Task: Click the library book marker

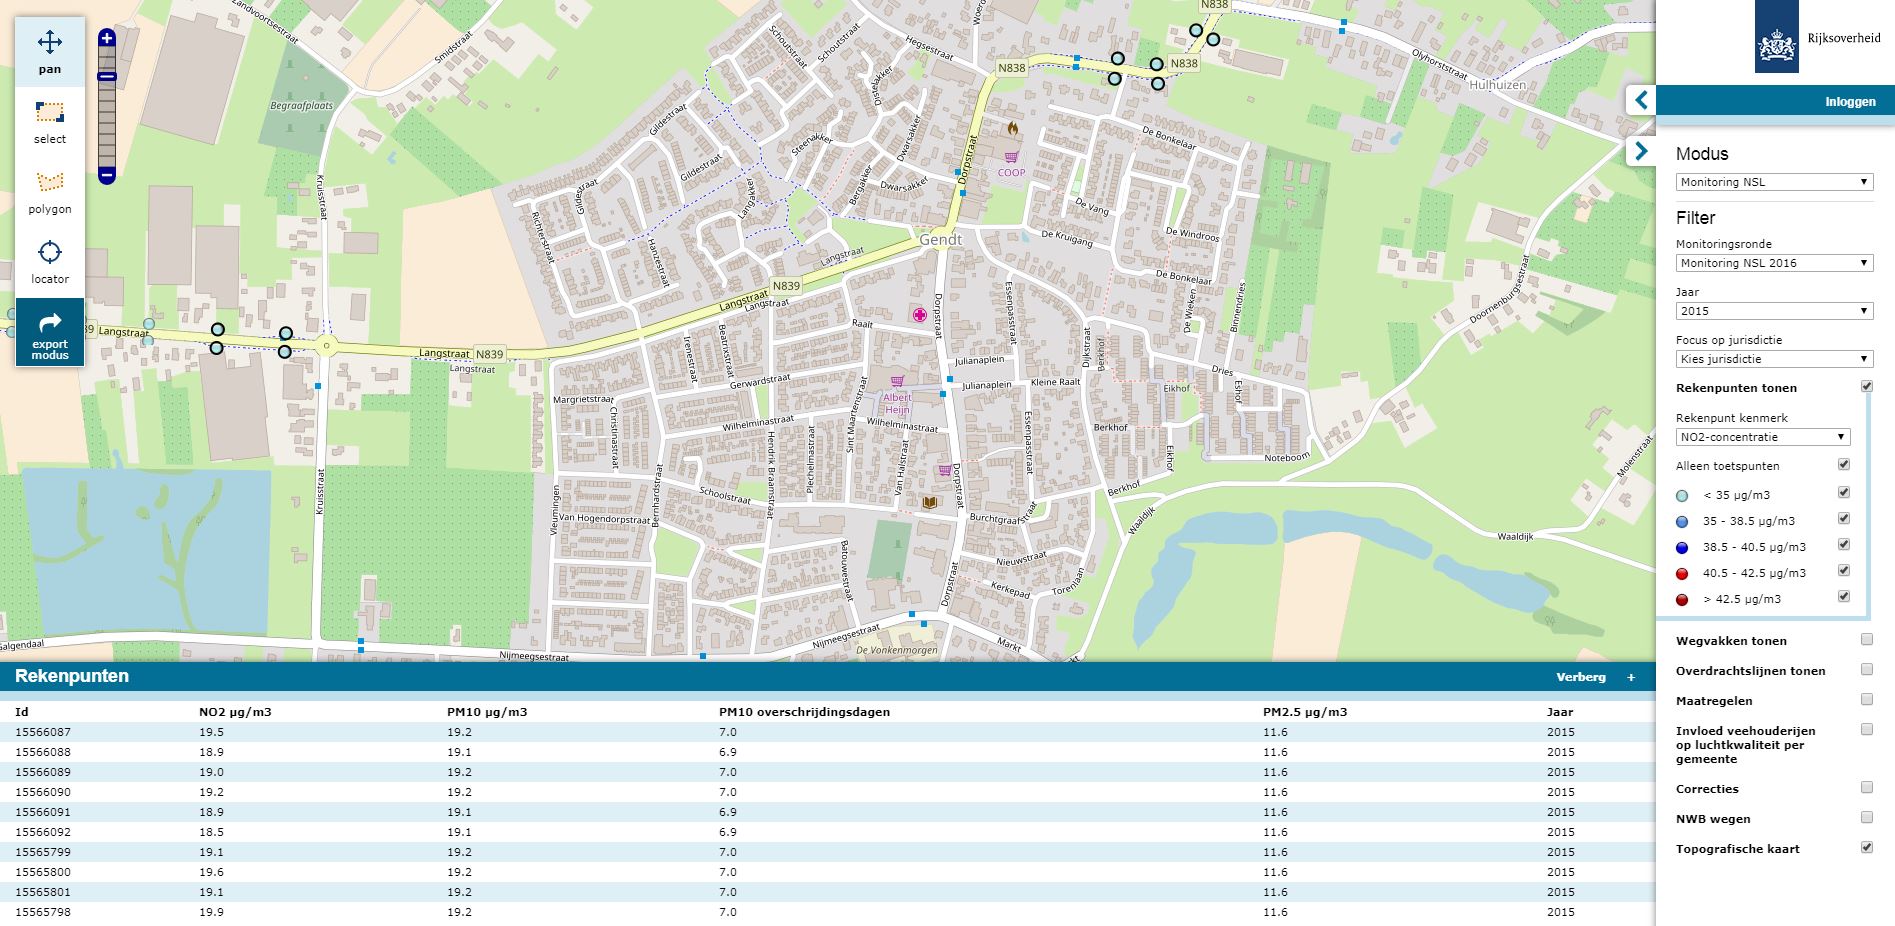Action: tap(931, 502)
